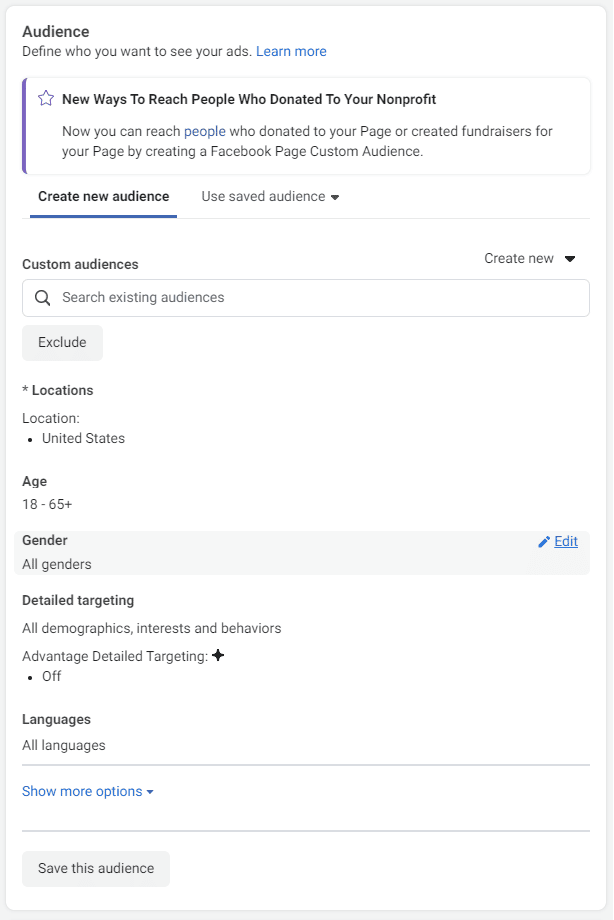Expand Use saved audience dropdown caret
The width and height of the screenshot is (614, 920).
pos(335,197)
